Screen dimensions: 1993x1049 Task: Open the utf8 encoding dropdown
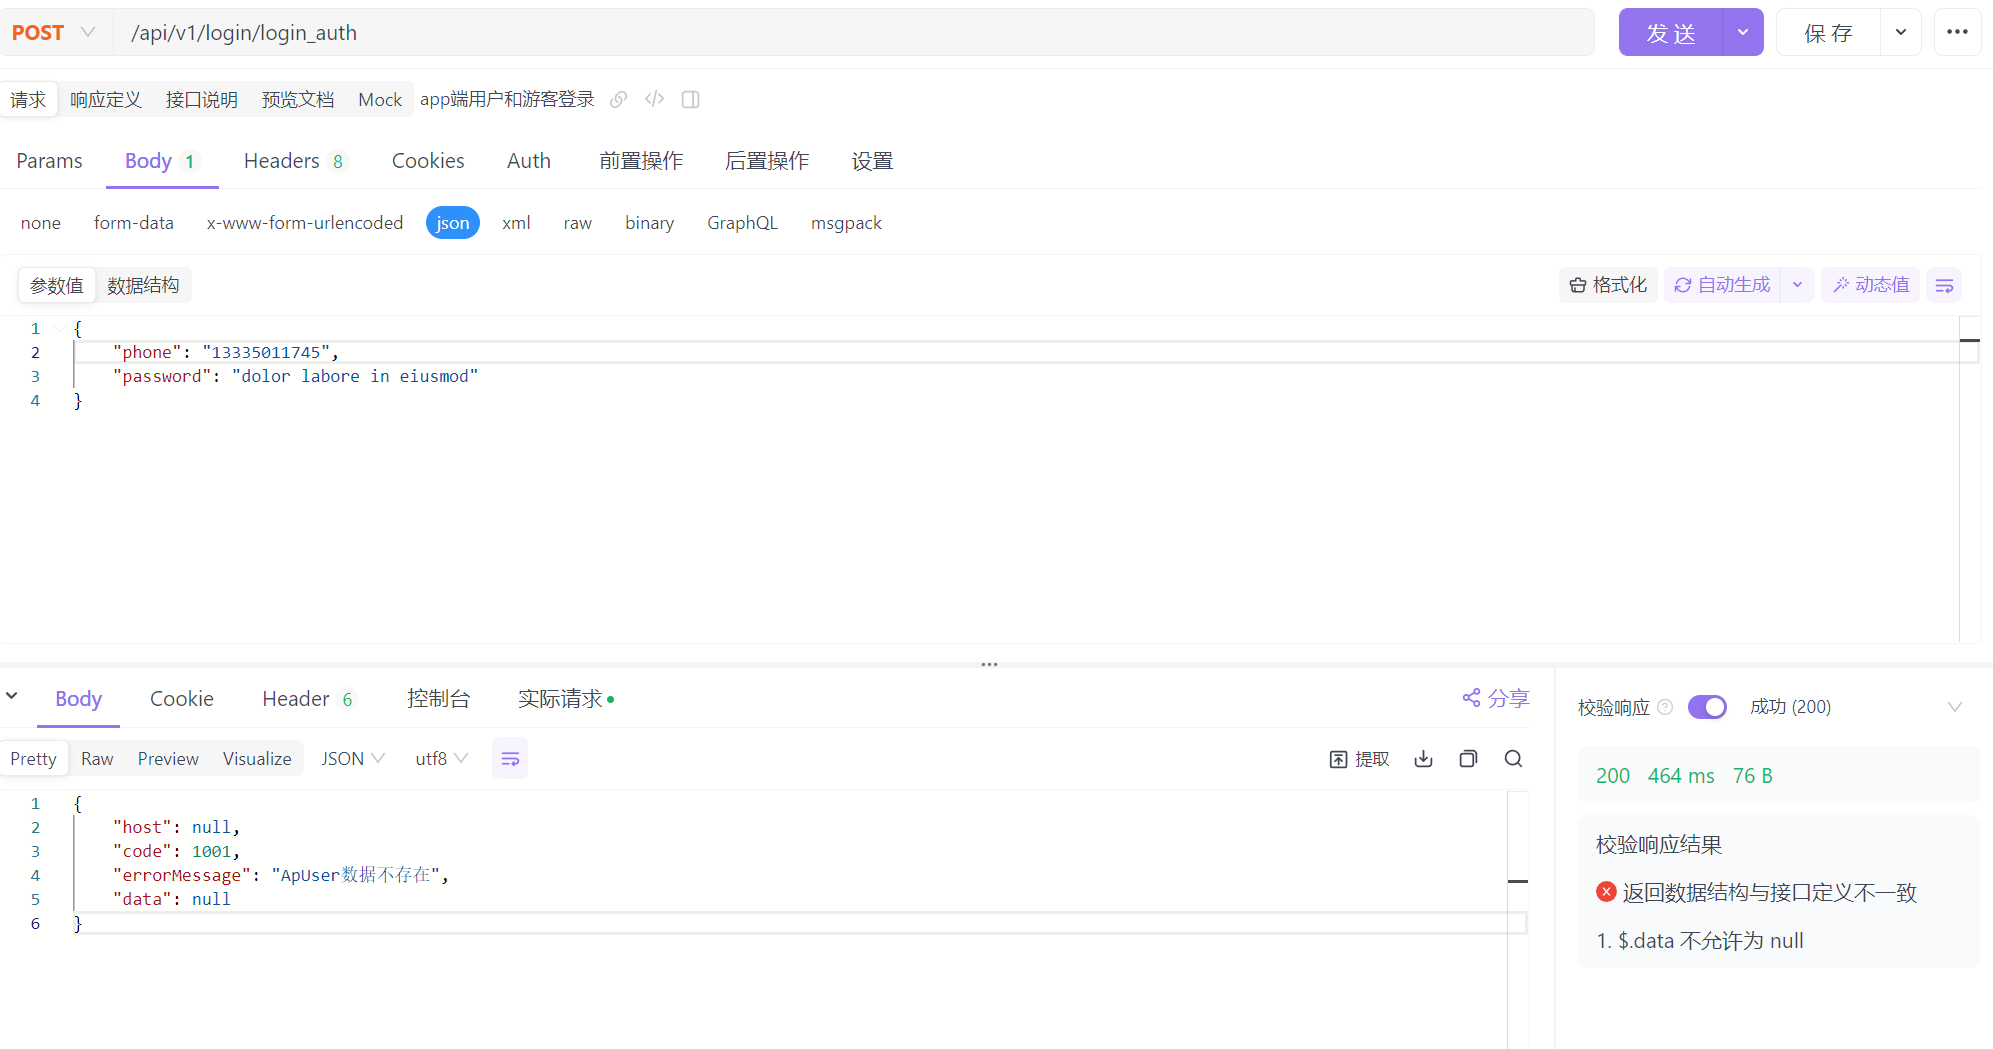pyautogui.click(x=441, y=759)
